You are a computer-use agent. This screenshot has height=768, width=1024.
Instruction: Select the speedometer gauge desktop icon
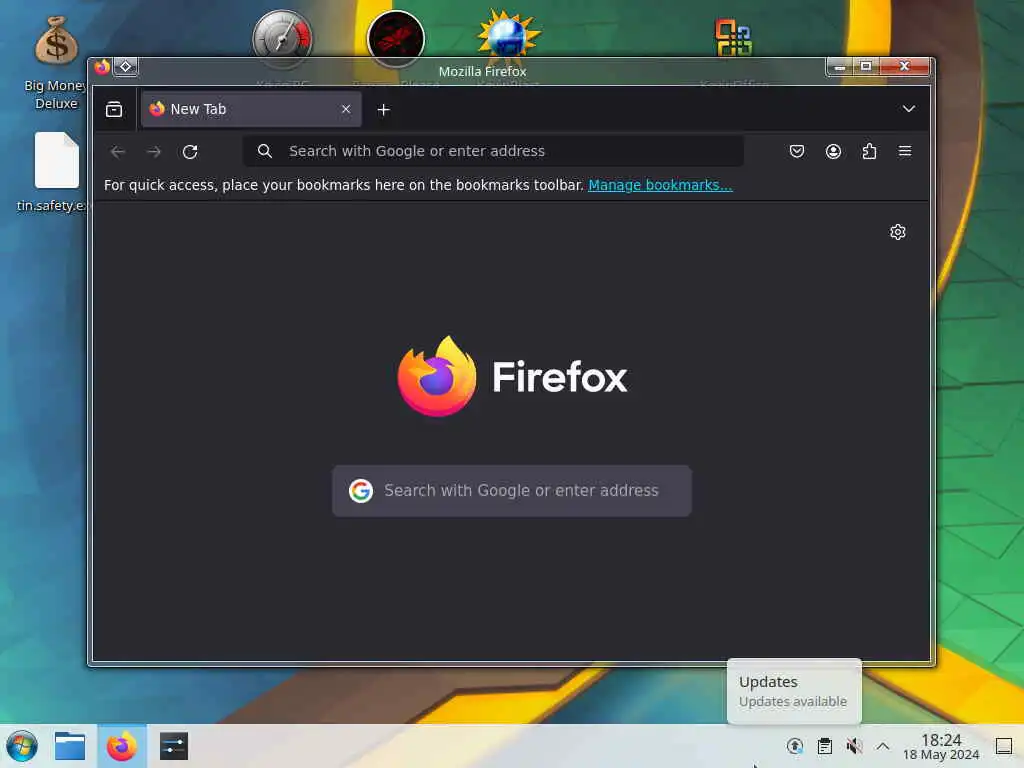(x=282, y=38)
